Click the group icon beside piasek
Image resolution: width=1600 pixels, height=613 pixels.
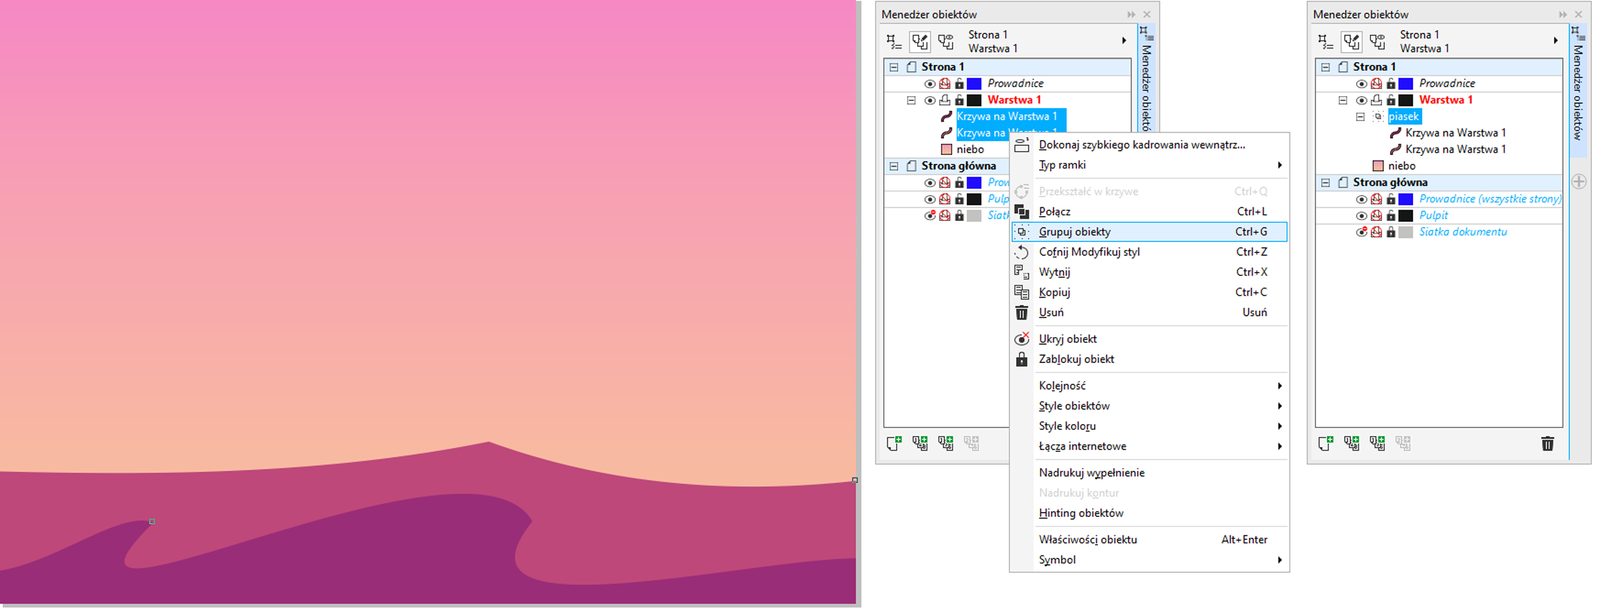pyautogui.click(x=1378, y=117)
